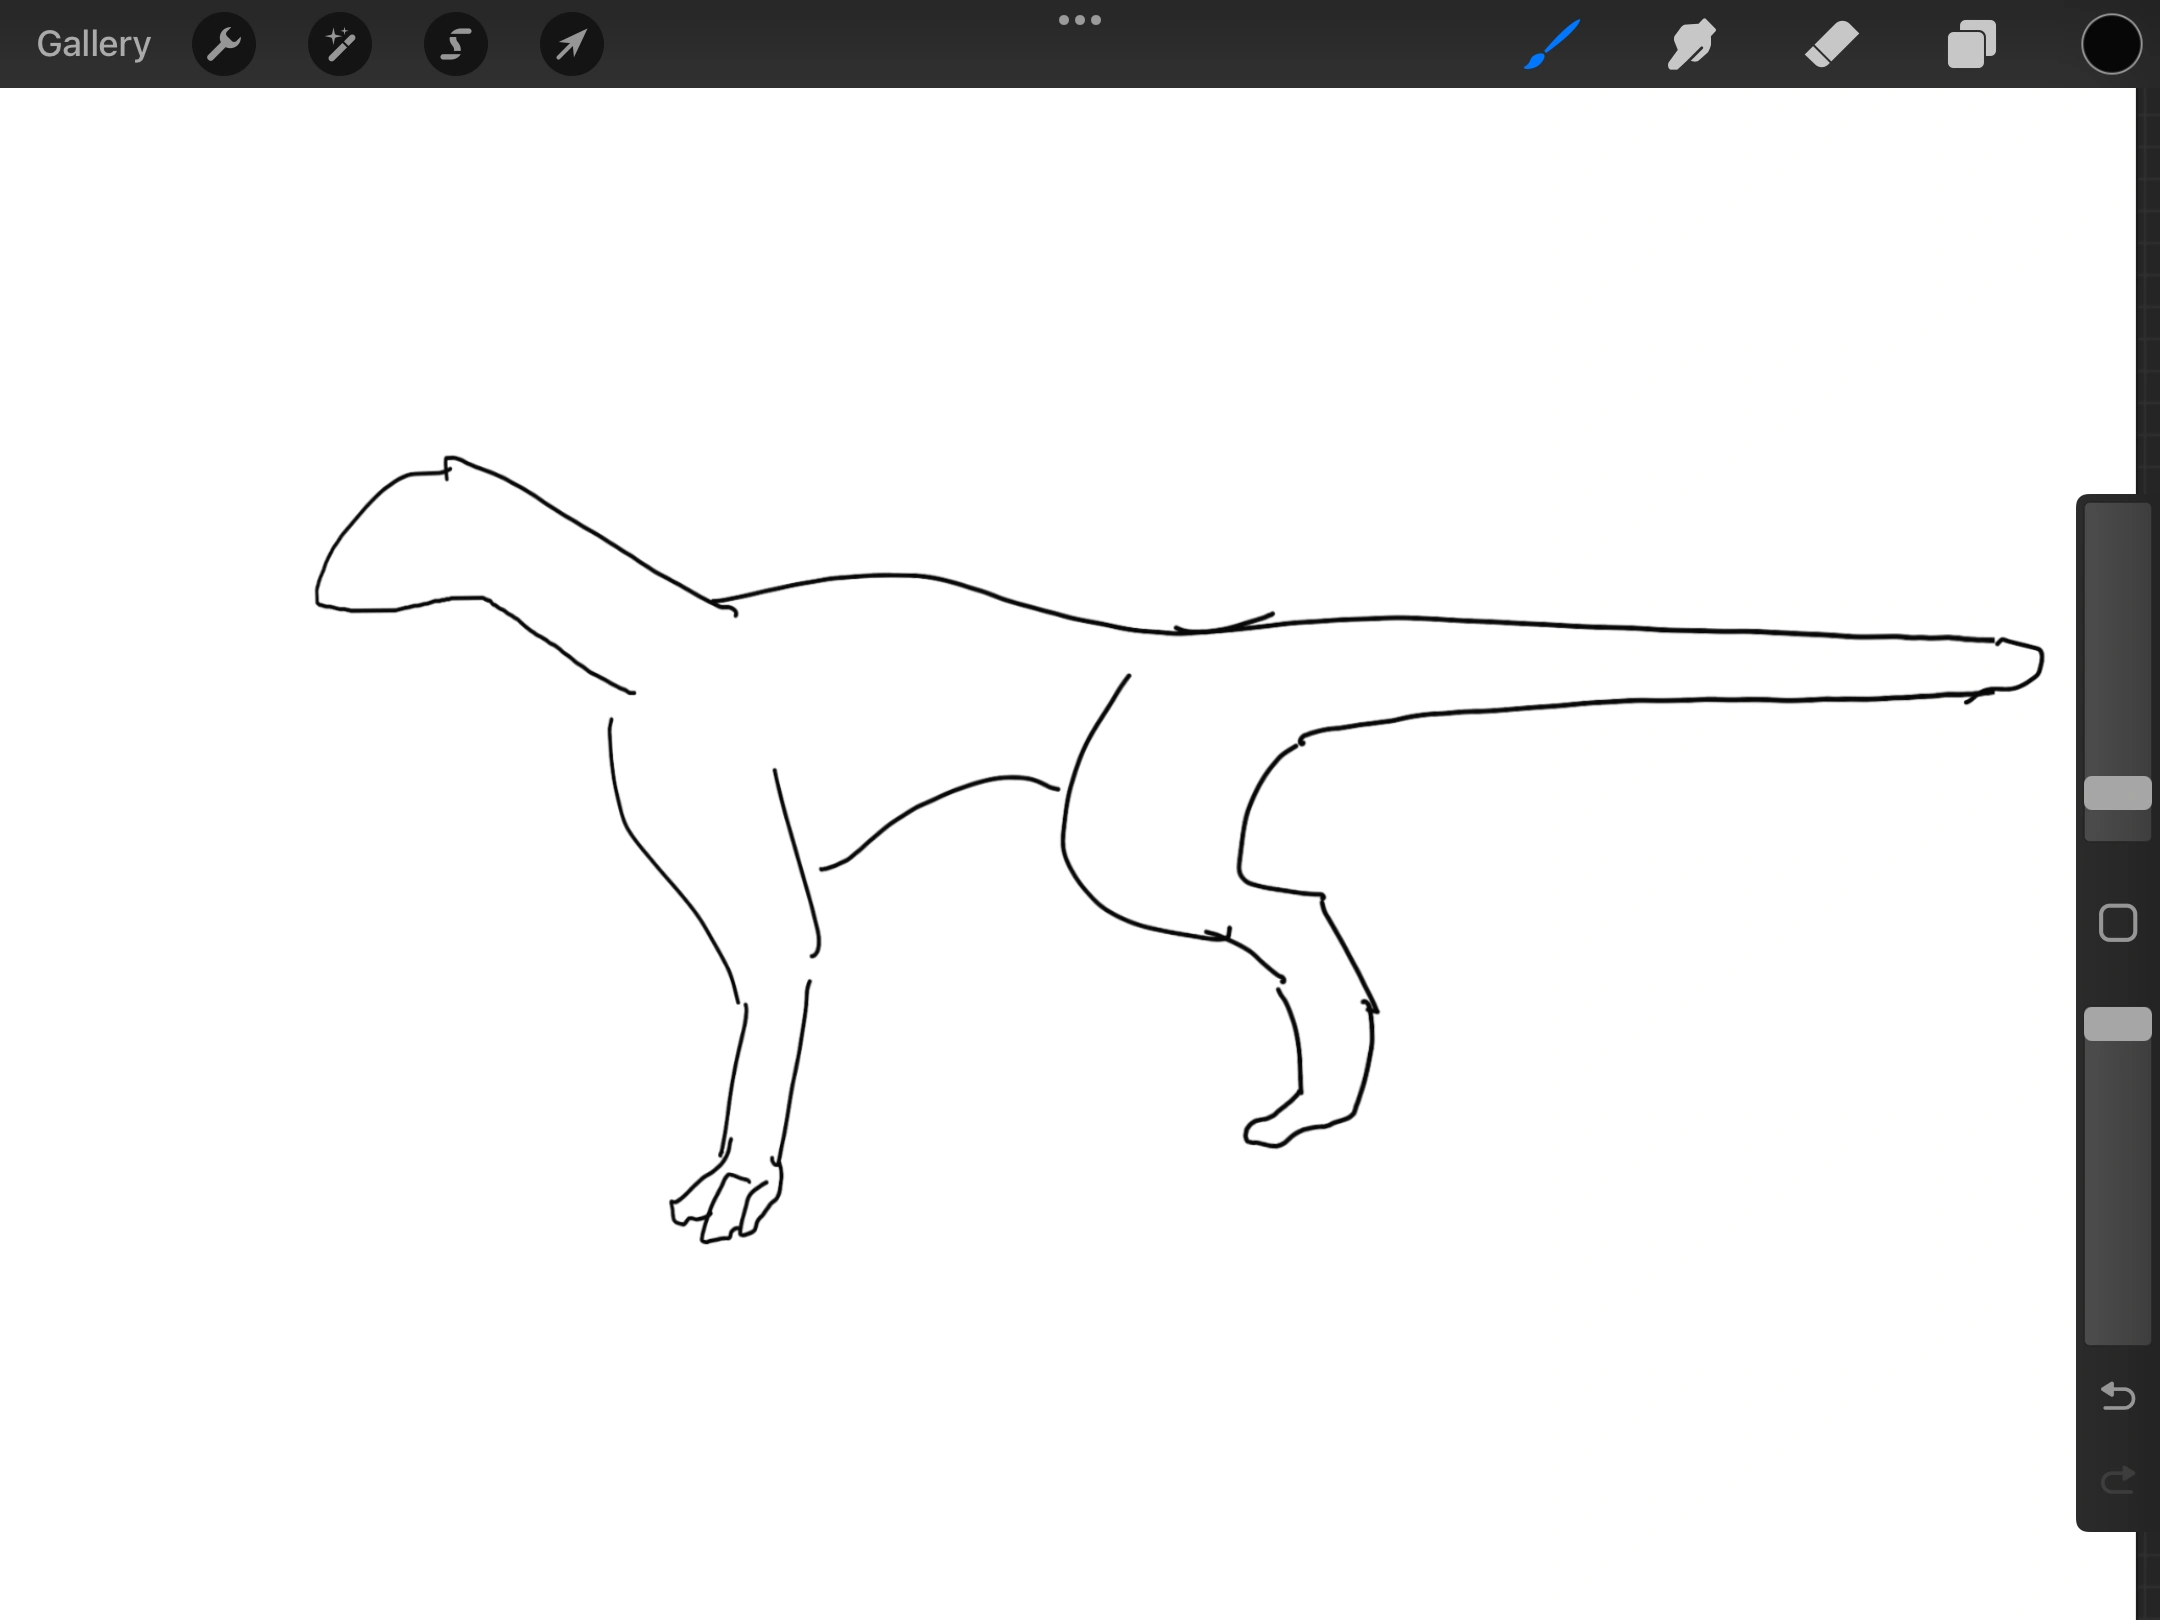Viewport: 2160px width, 1620px height.
Task: Select the Smudge finger tool
Action: (x=1692, y=44)
